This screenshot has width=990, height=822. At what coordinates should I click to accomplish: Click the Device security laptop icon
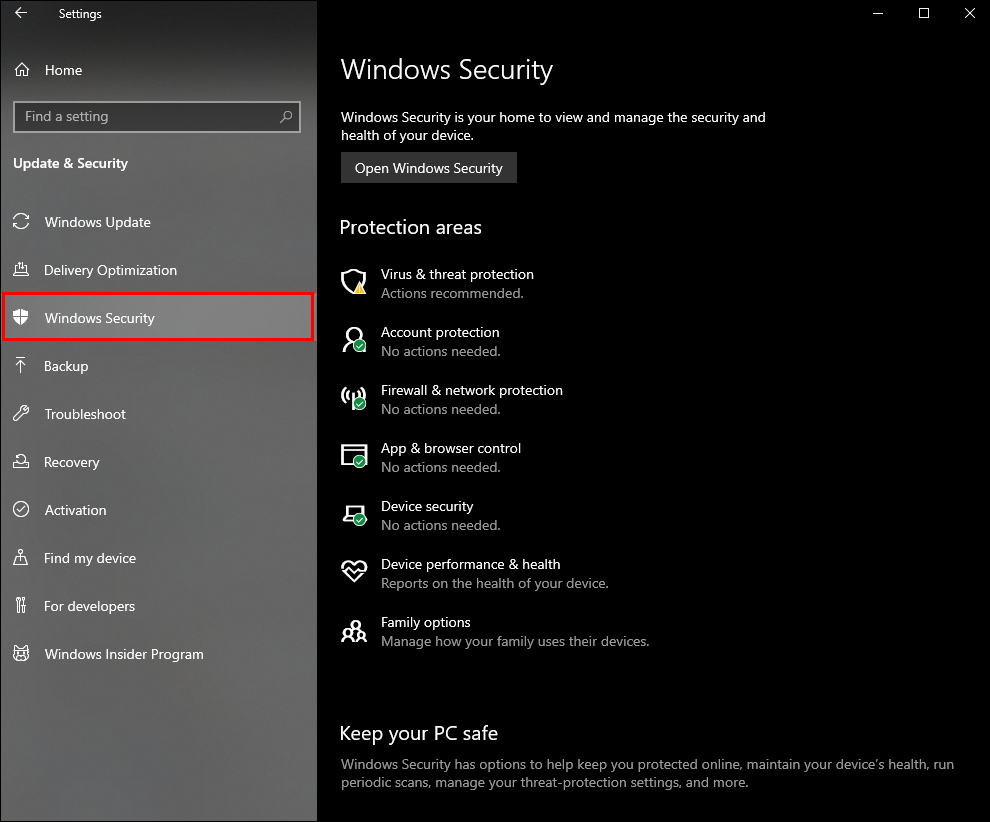(354, 514)
